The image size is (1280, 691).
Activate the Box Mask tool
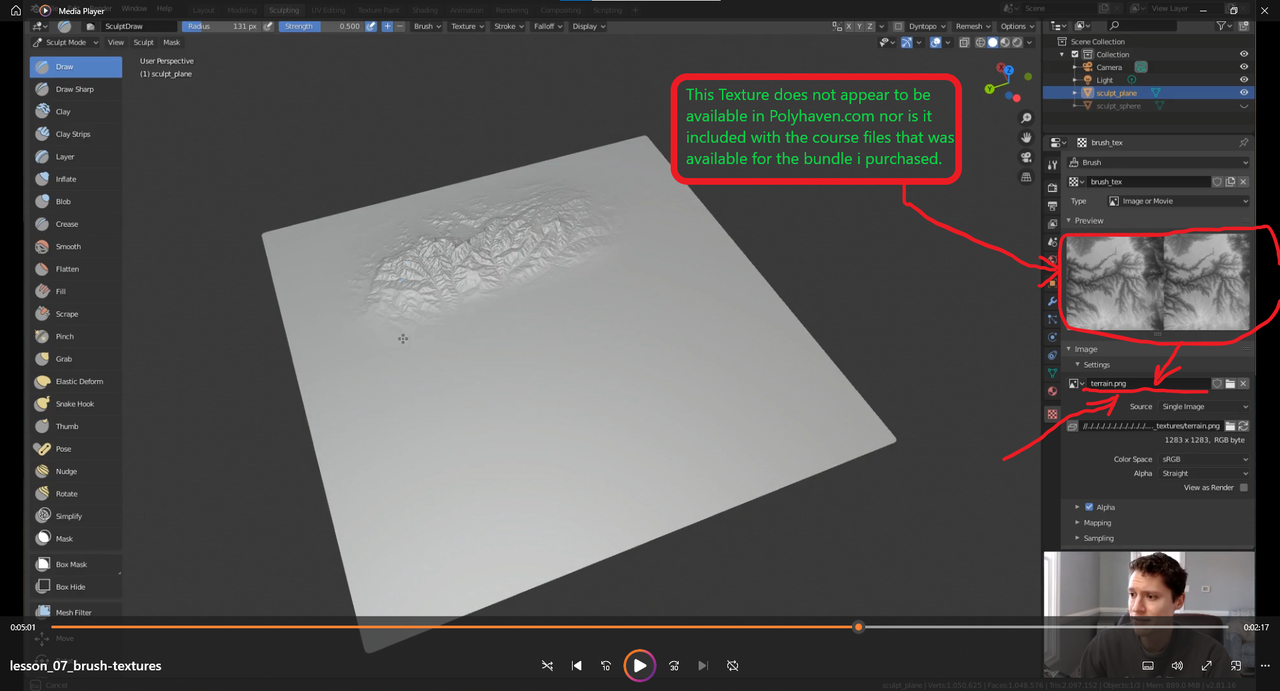coord(70,564)
